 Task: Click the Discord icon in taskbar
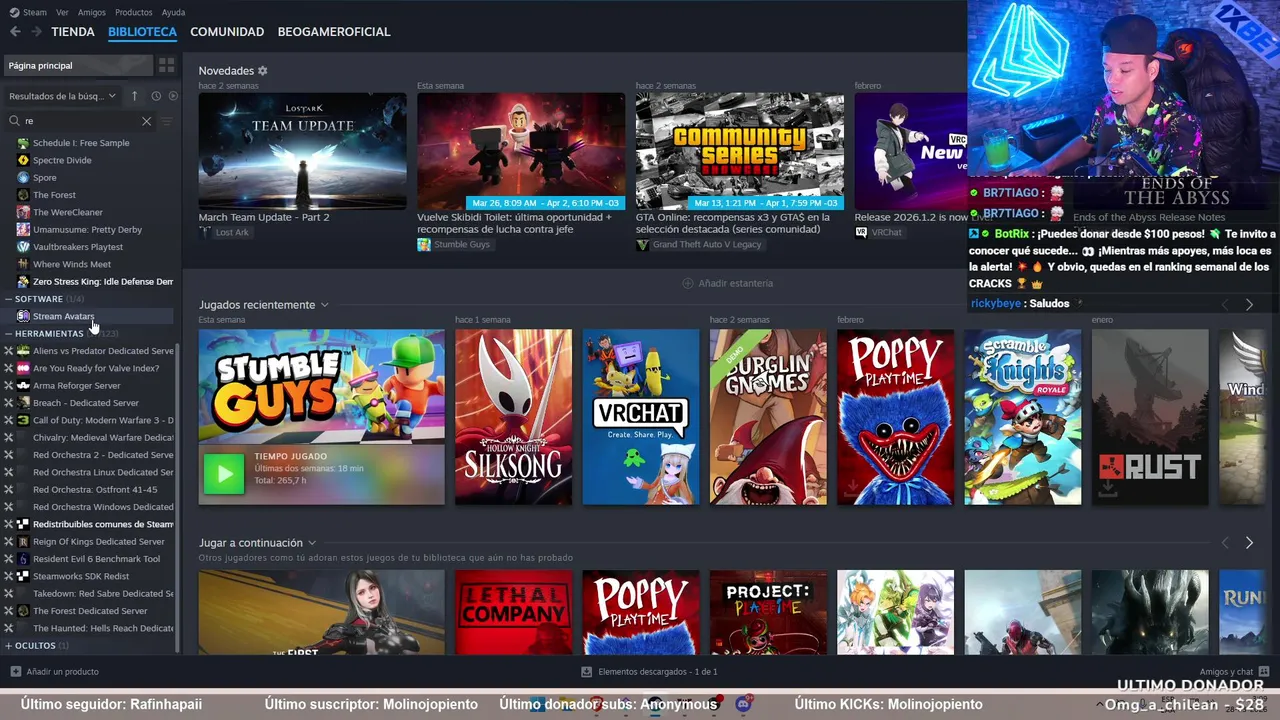click(x=742, y=704)
